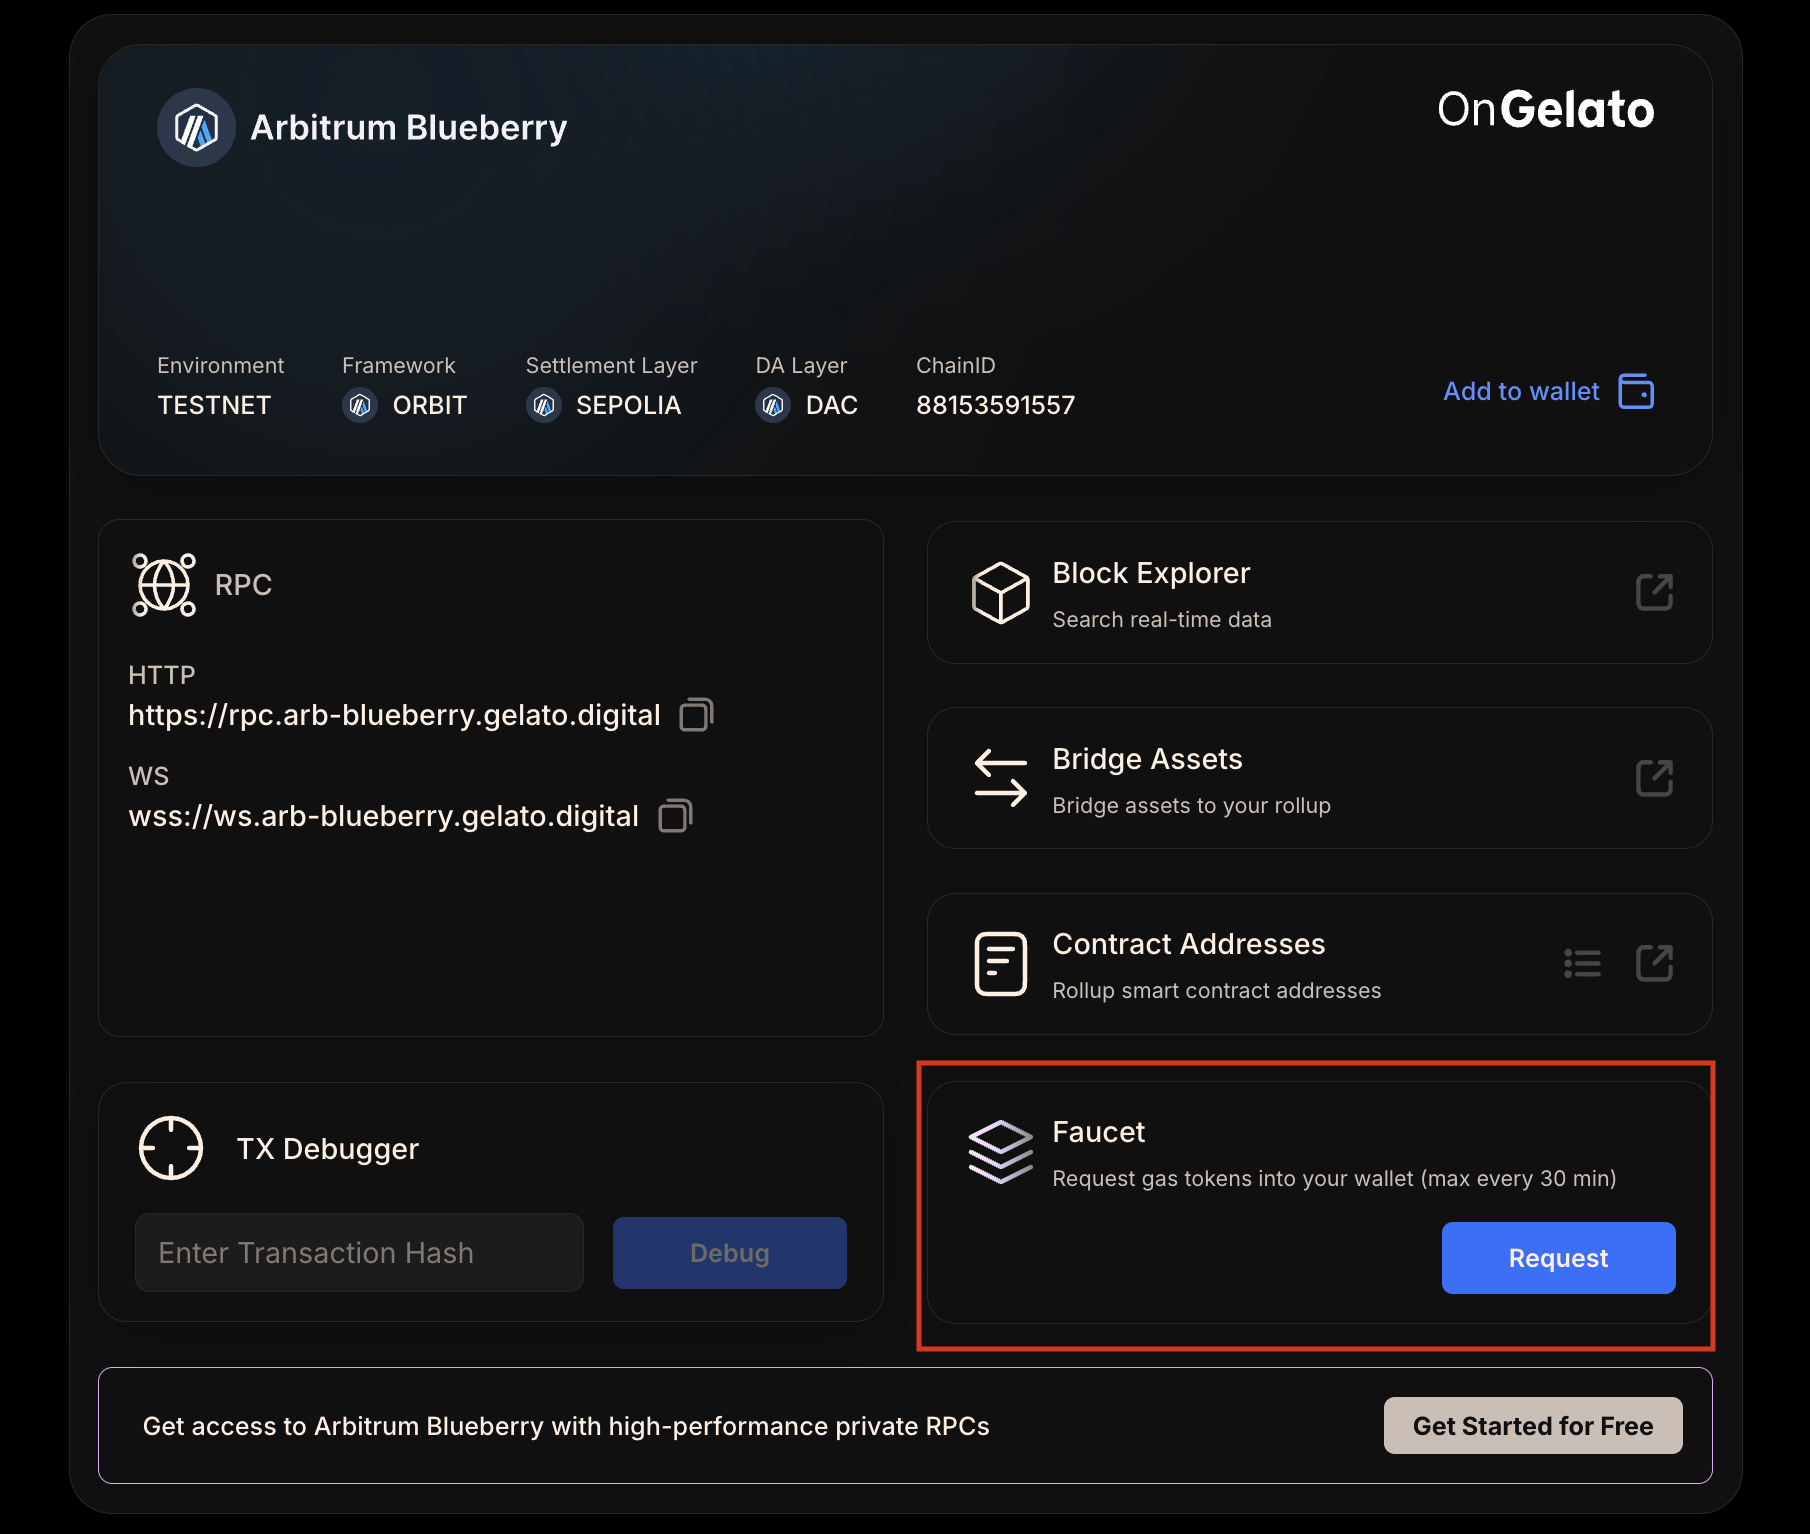Click the Settlement Layer label
Viewport: 1810px width, 1534px height.
tap(611, 366)
